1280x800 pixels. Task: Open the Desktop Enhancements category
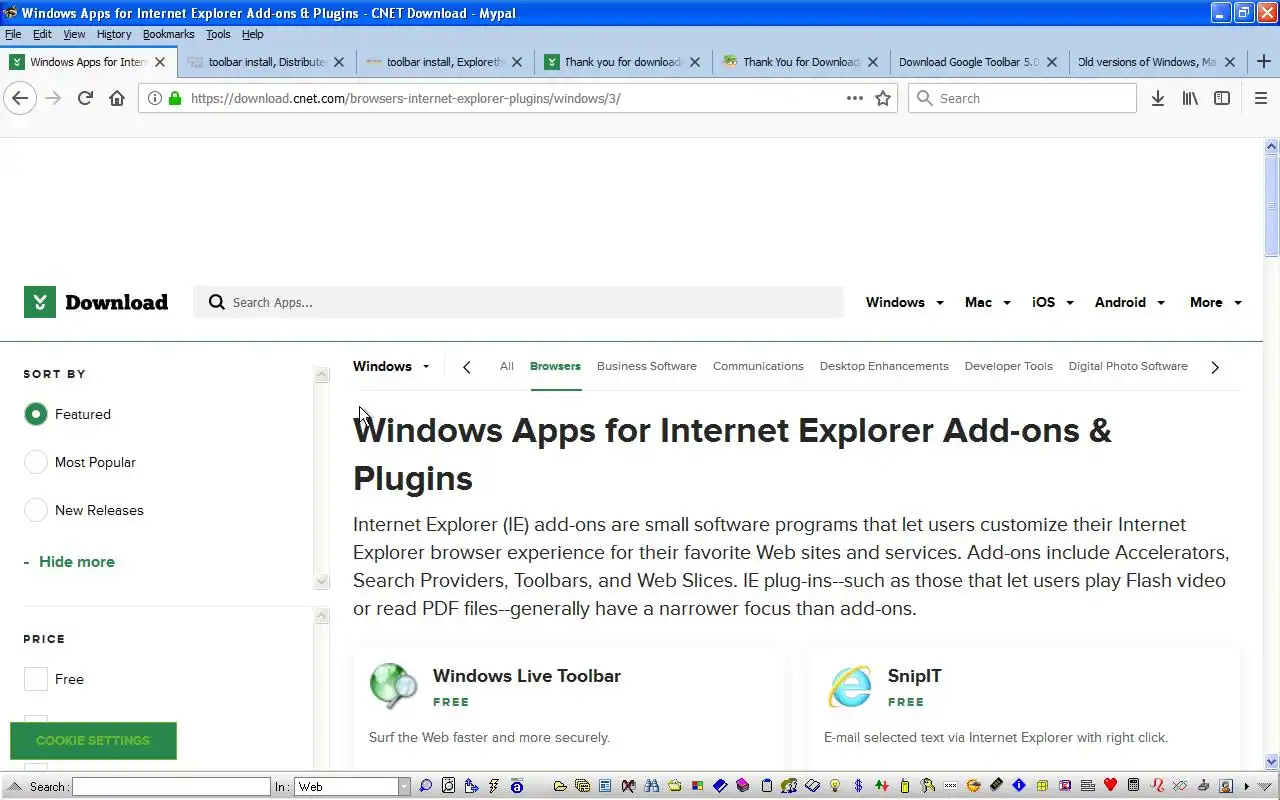point(884,366)
